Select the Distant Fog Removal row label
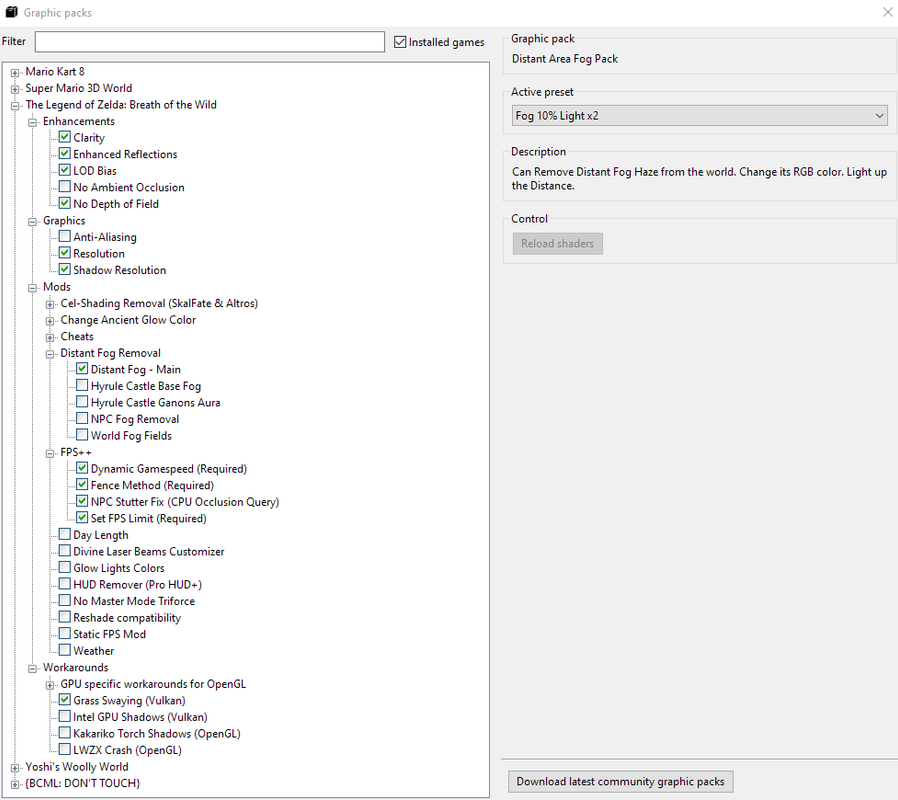 click(111, 353)
